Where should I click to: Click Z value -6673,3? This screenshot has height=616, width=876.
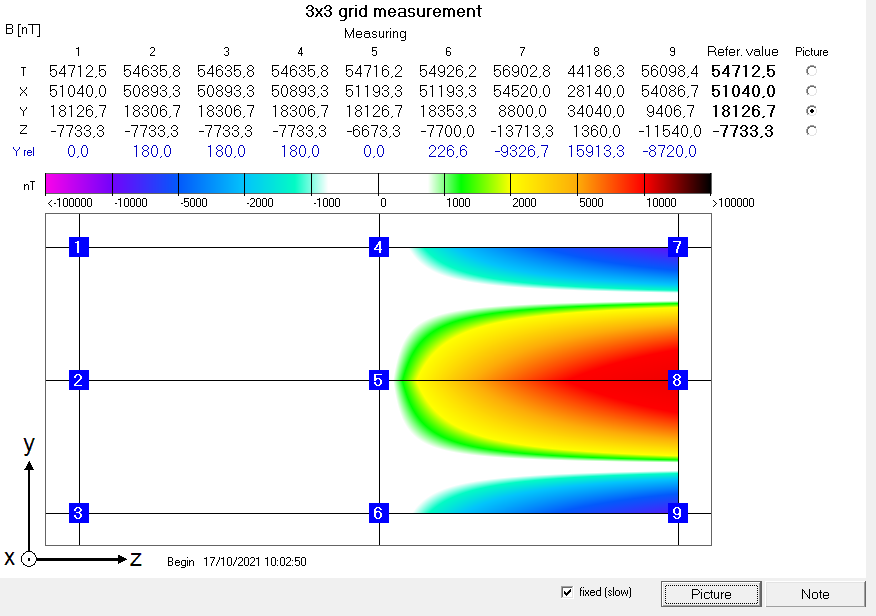(x=374, y=131)
